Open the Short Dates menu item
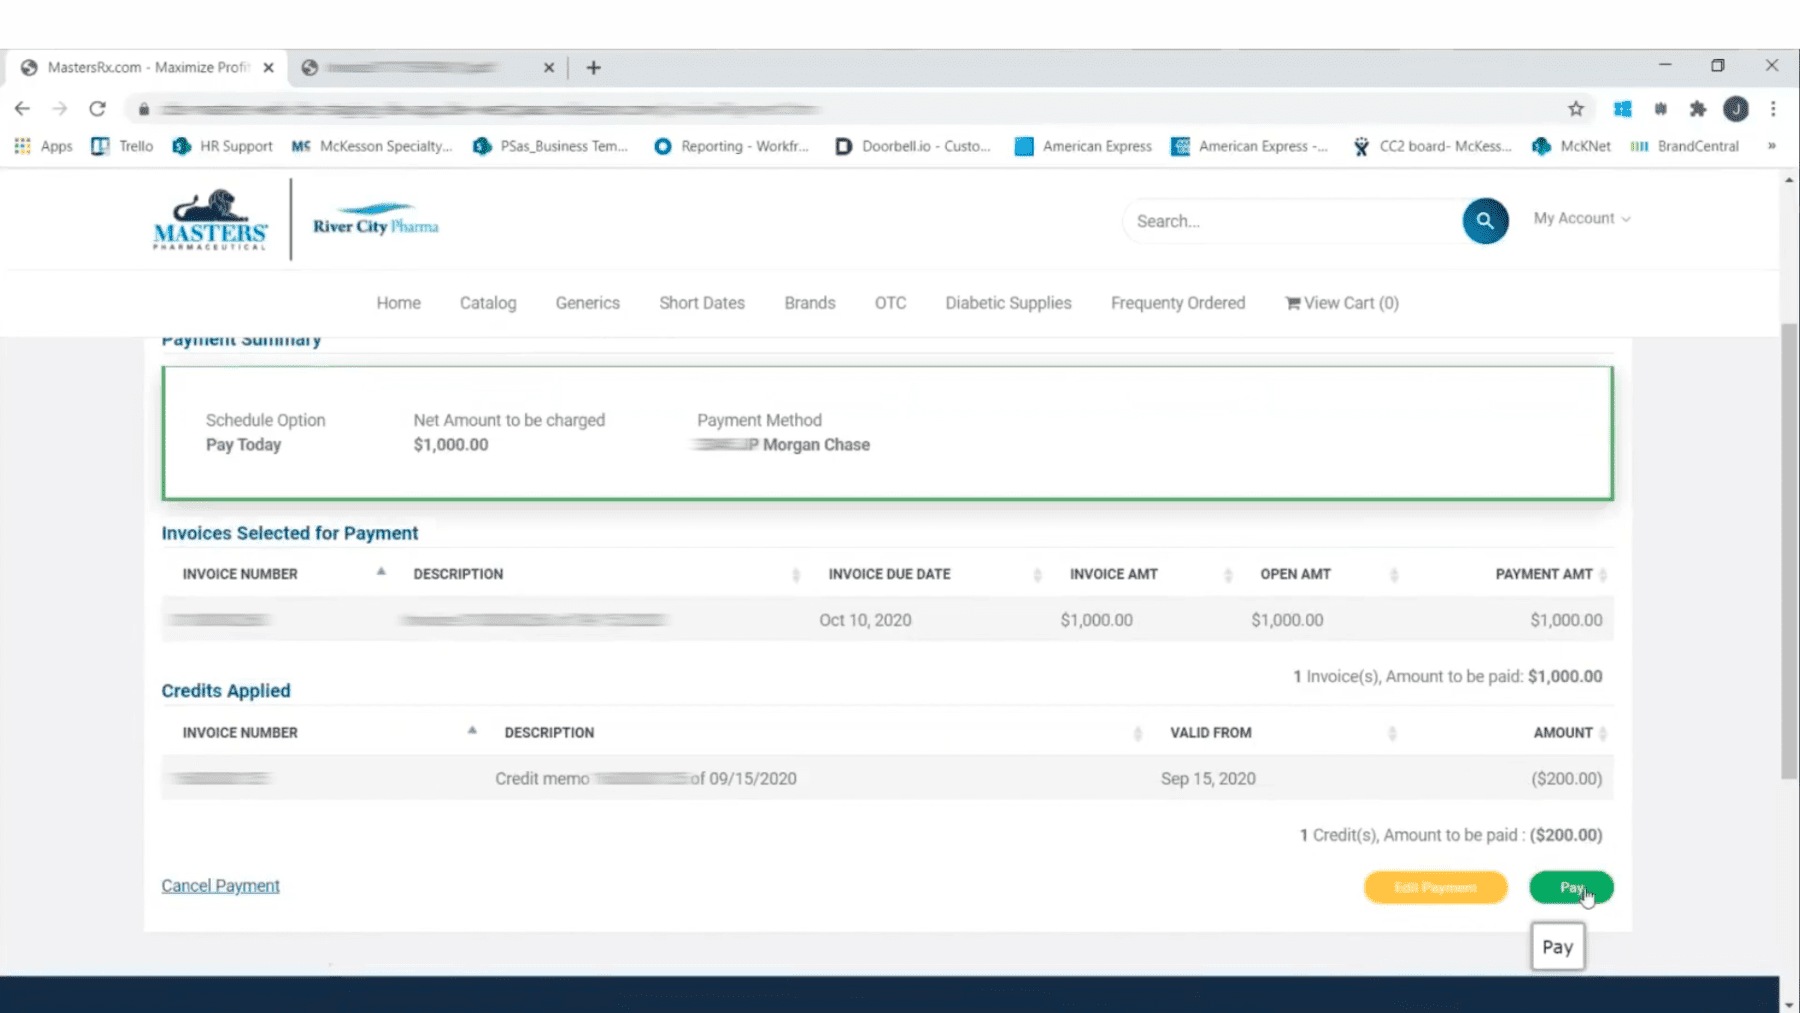 [x=702, y=303]
